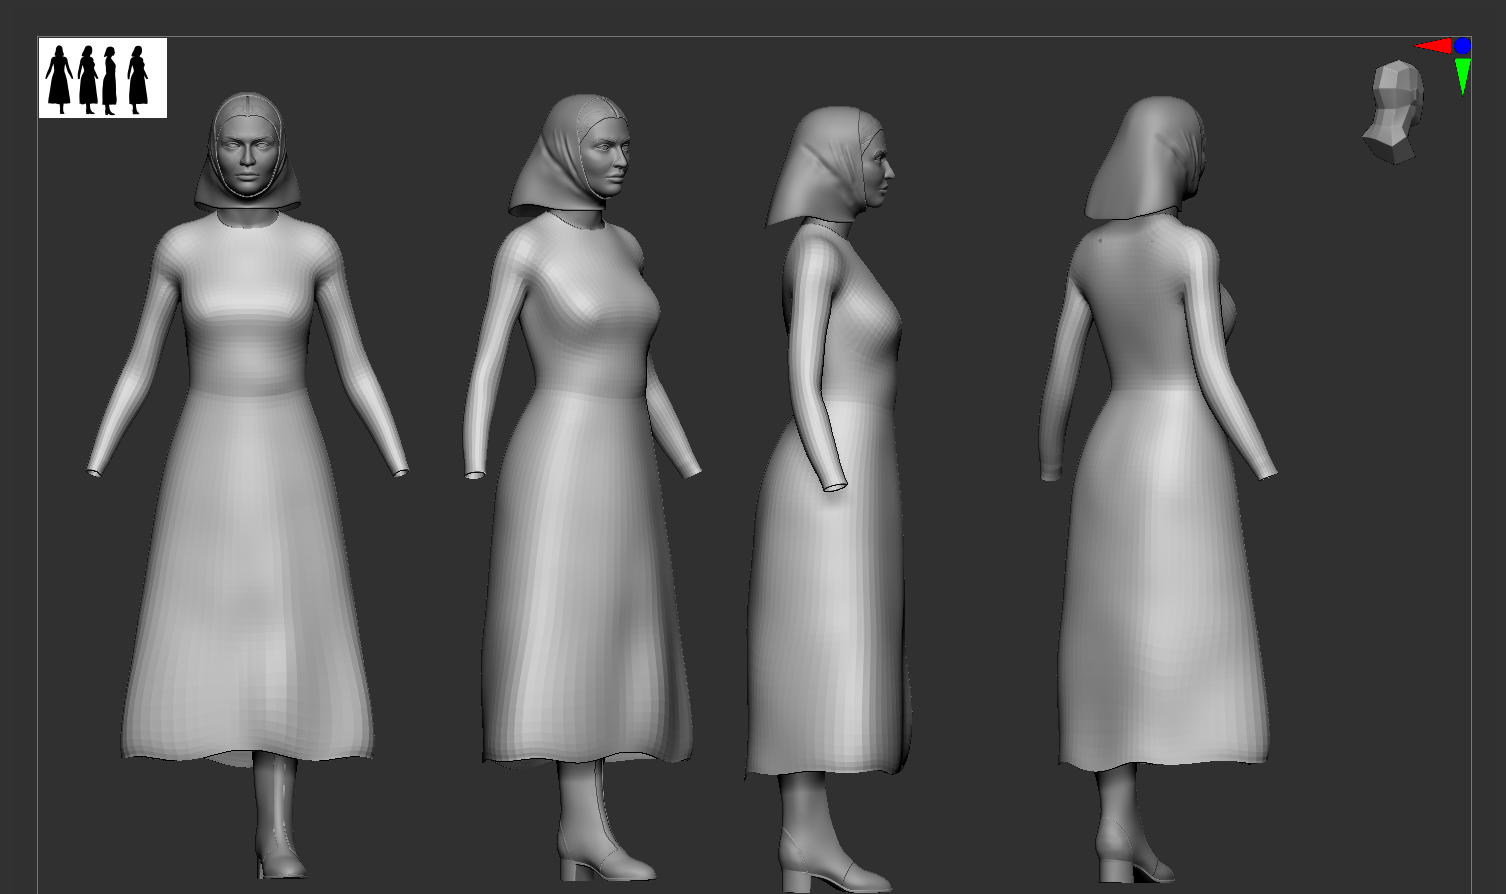Viewport: 1506px width, 894px height.
Task: Click the green Y-axis cone
Action: pos(1463,76)
